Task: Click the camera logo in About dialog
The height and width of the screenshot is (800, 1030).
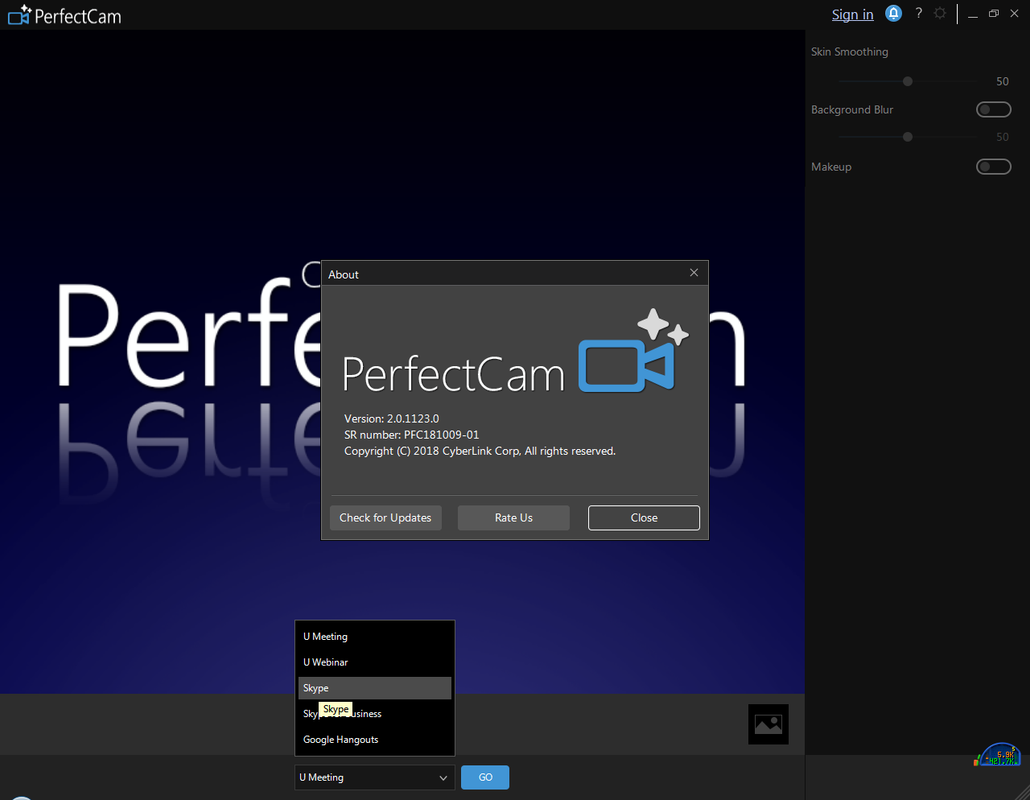Action: [x=633, y=351]
